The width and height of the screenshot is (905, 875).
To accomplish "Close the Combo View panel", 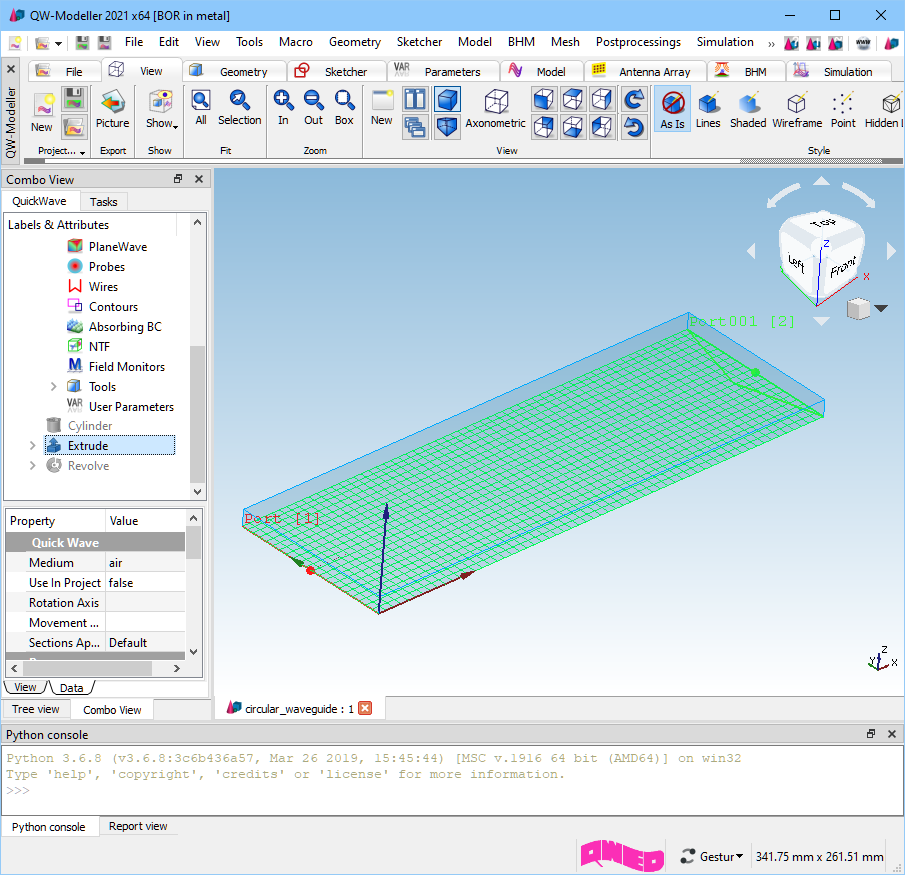I will pyautogui.click(x=199, y=179).
